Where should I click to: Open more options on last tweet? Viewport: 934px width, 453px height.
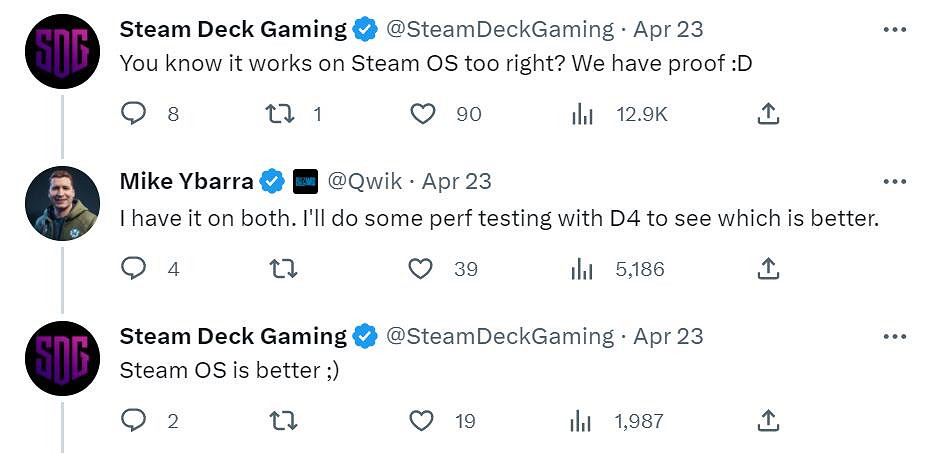895,335
